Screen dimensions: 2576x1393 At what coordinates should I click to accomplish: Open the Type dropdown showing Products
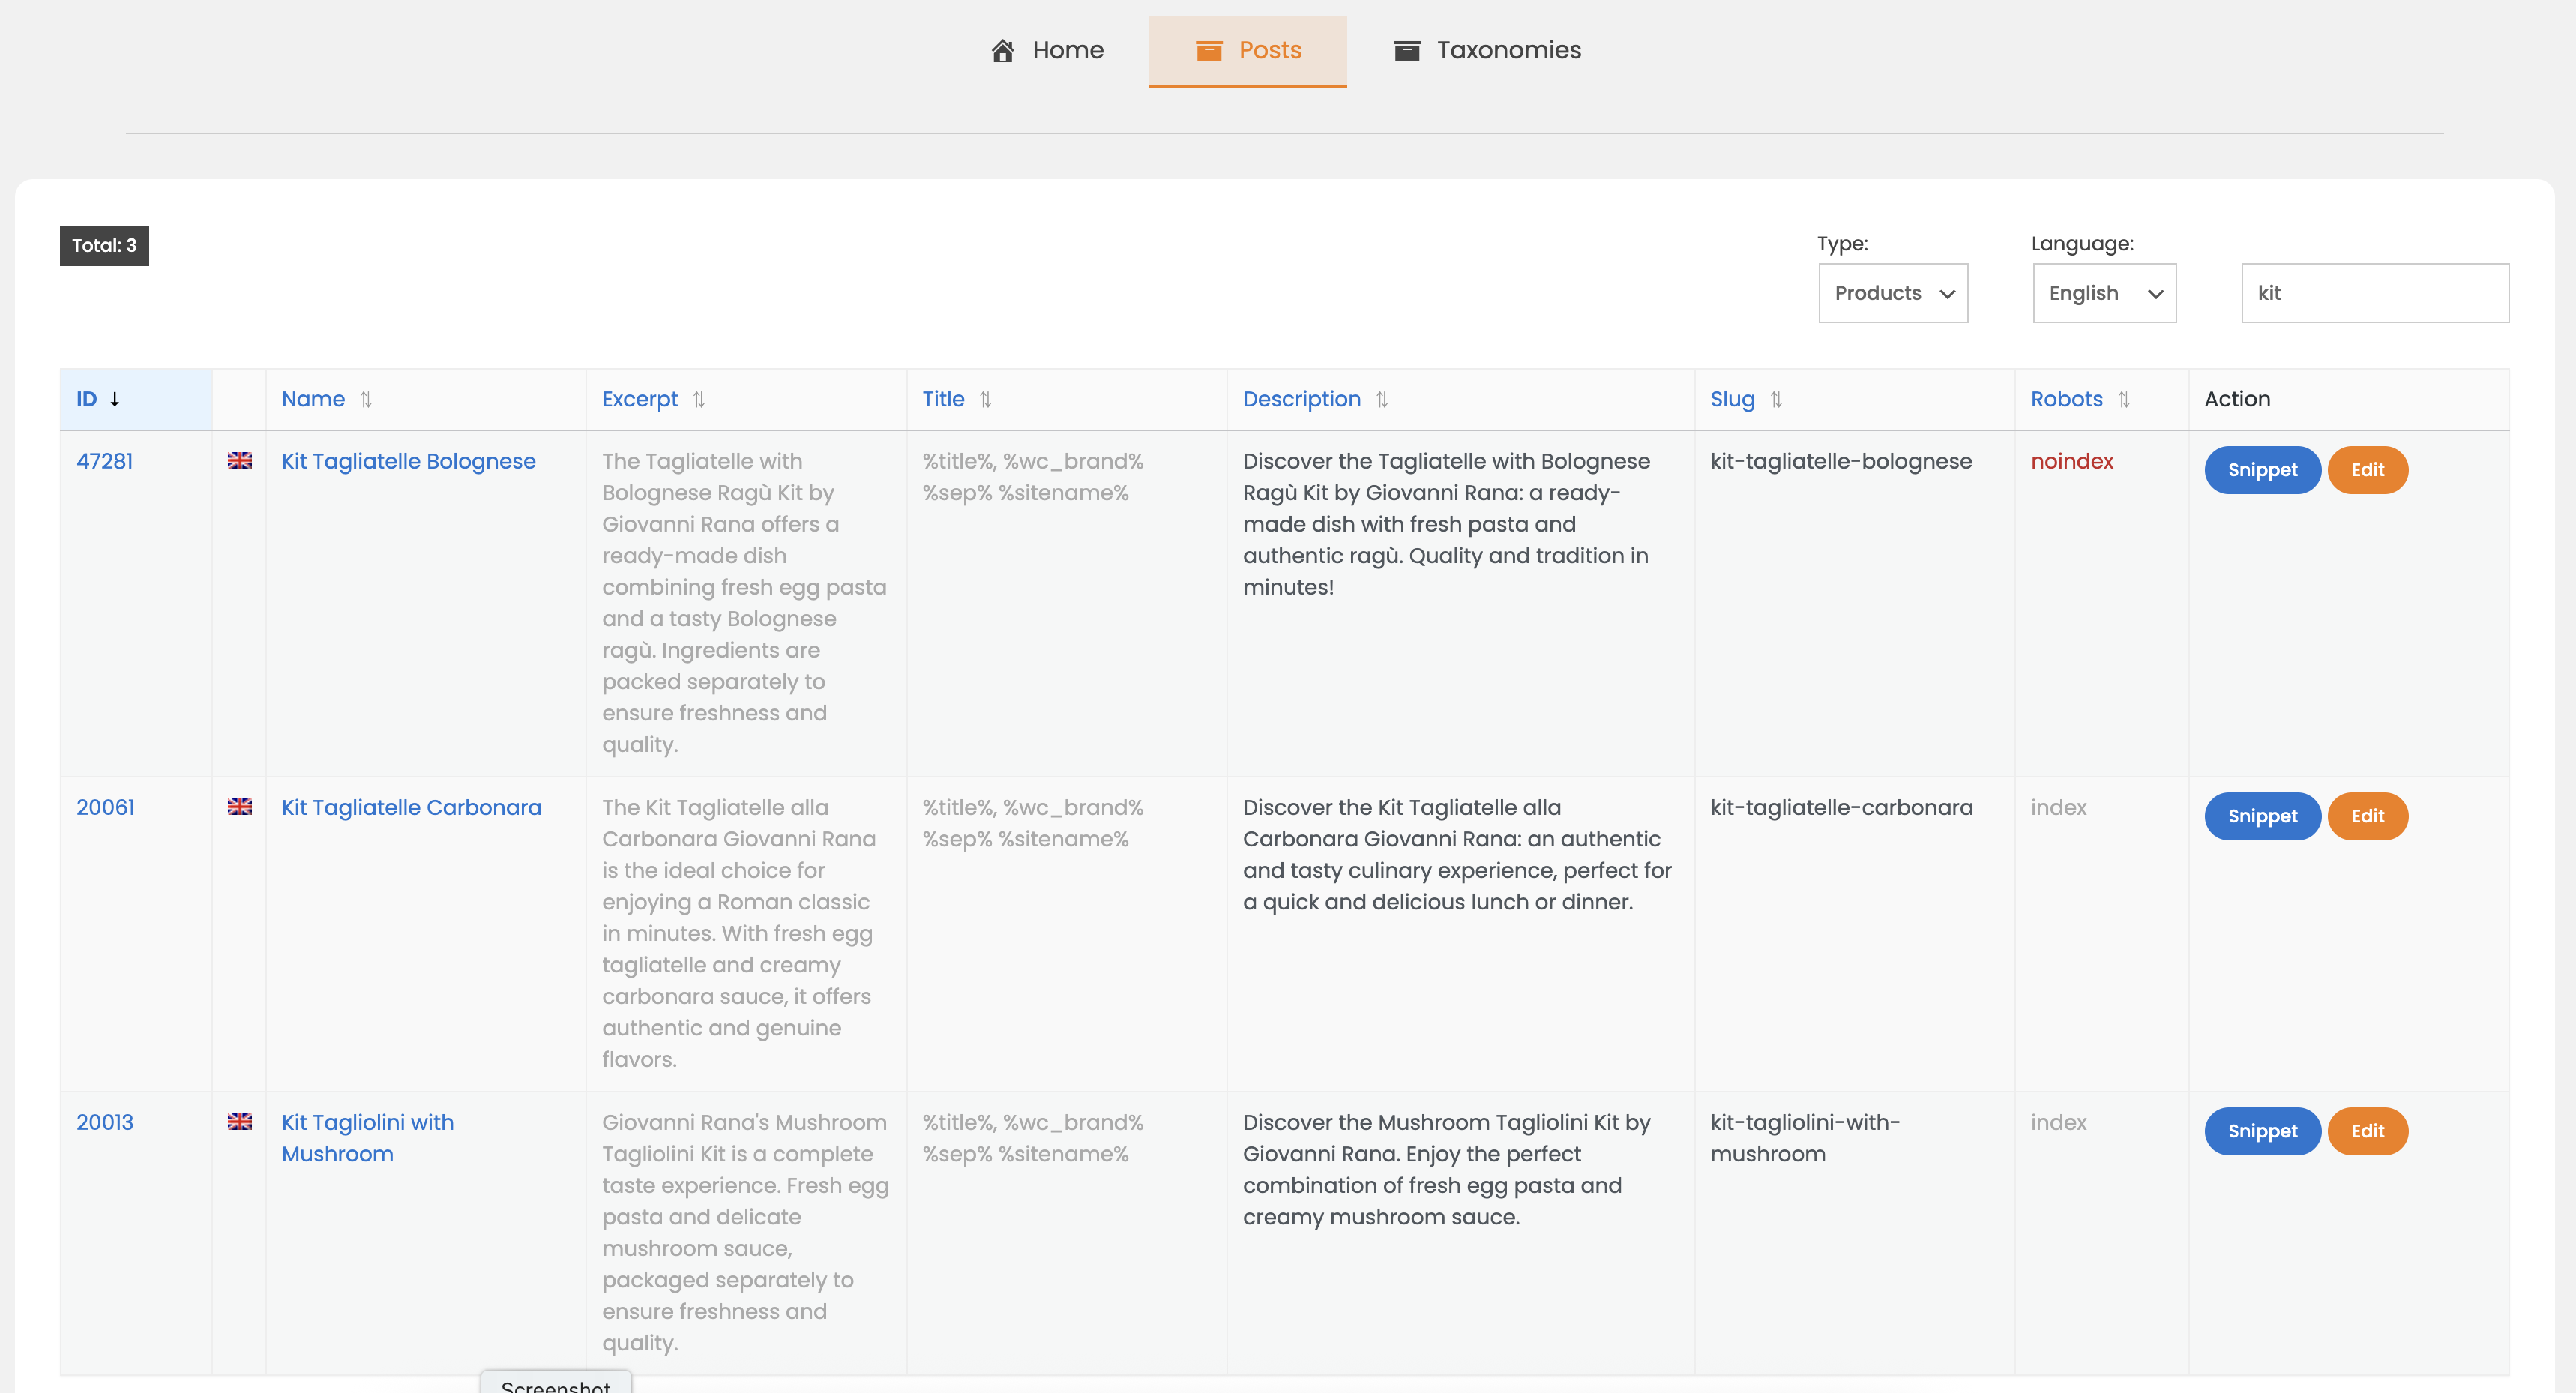coord(1893,293)
